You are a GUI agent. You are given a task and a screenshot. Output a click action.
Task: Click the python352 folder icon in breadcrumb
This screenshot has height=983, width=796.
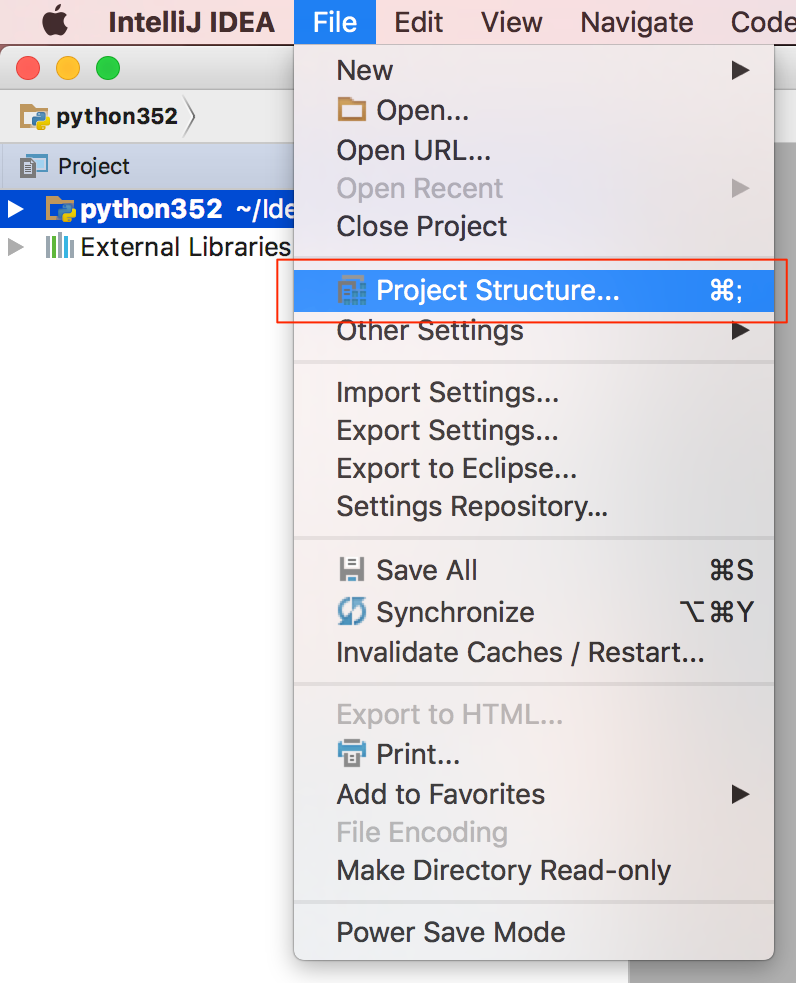[34, 117]
